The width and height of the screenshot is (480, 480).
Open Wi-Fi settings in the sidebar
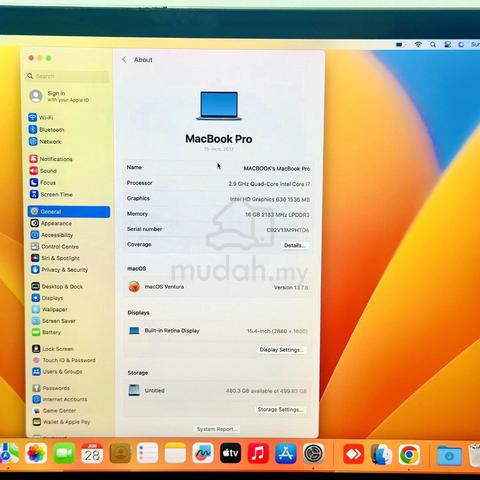pyautogui.click(x=41, y=118)
